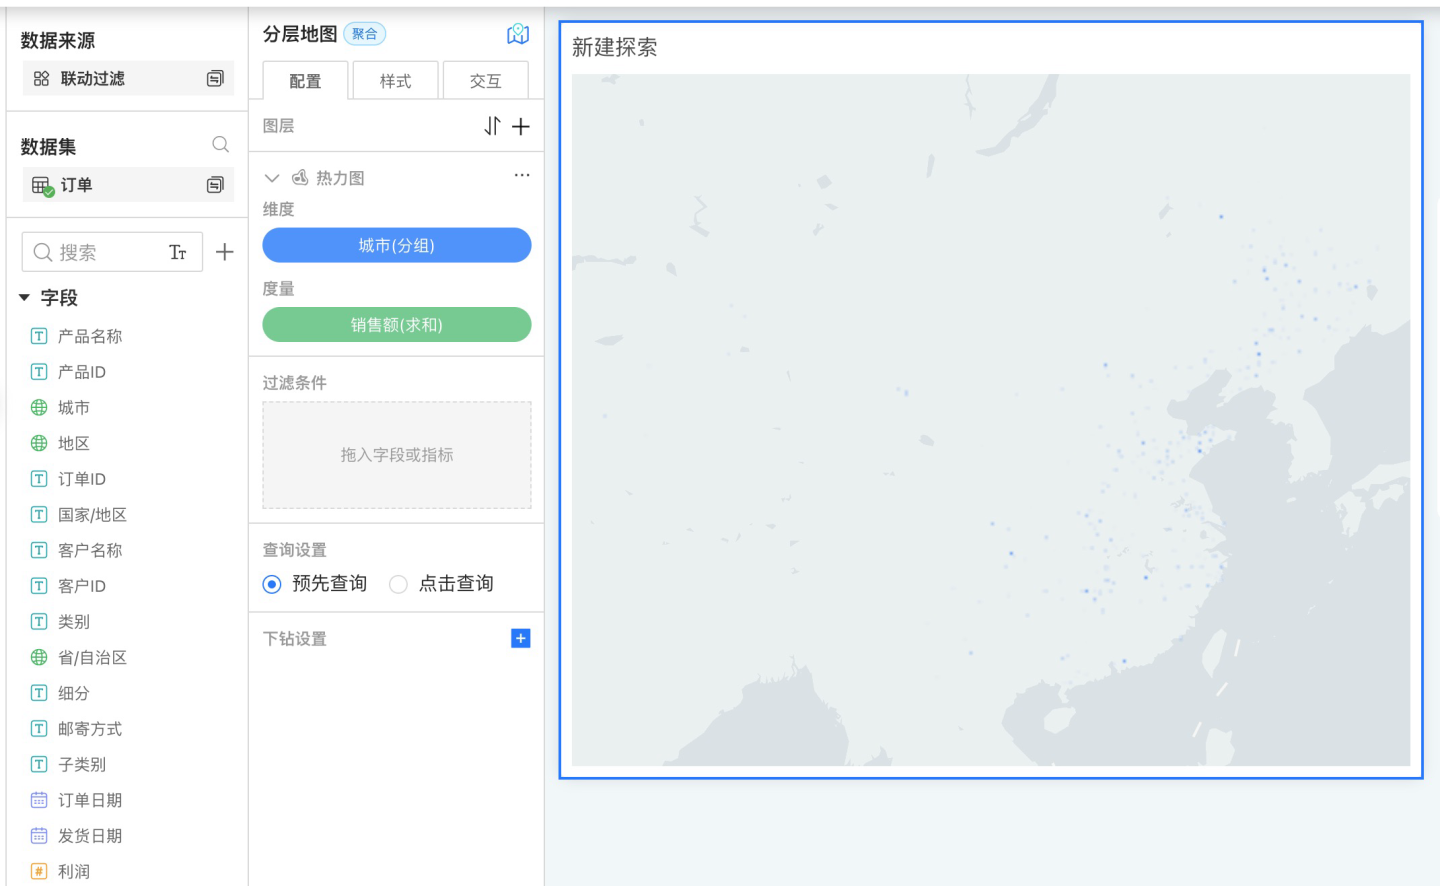The height and width of the screenshot is (886, 1440).
Task: Open the 联动过滤 data source selector
Action: [128, 78]
